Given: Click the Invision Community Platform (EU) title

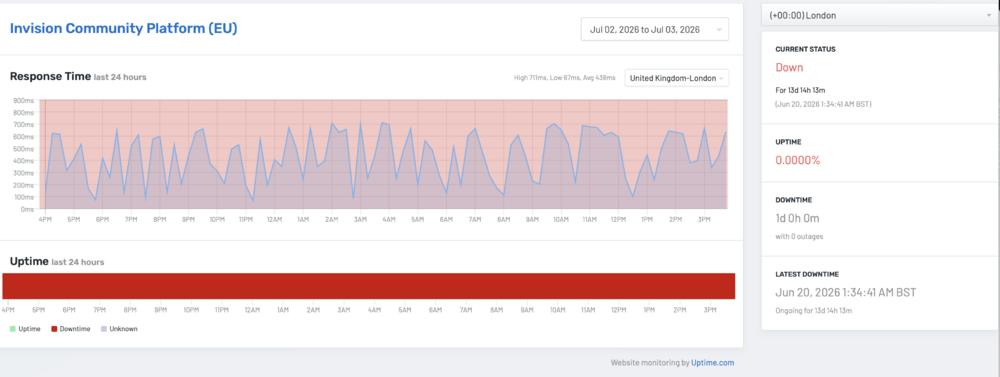Looking at the screenshot, I should (x=124, y=29).
